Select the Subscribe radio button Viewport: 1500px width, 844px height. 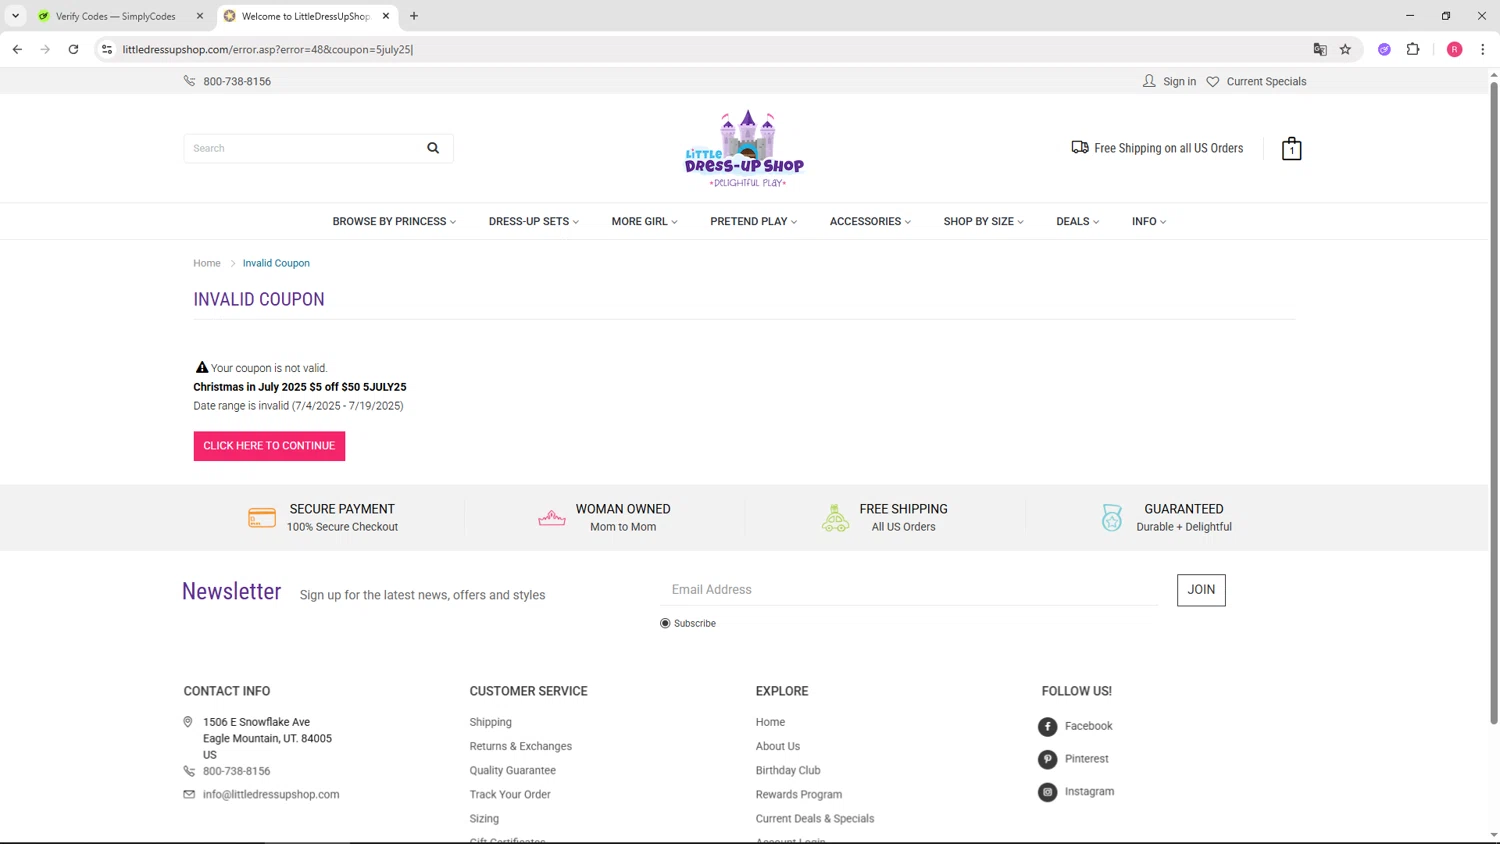click(x=665, y=623)
